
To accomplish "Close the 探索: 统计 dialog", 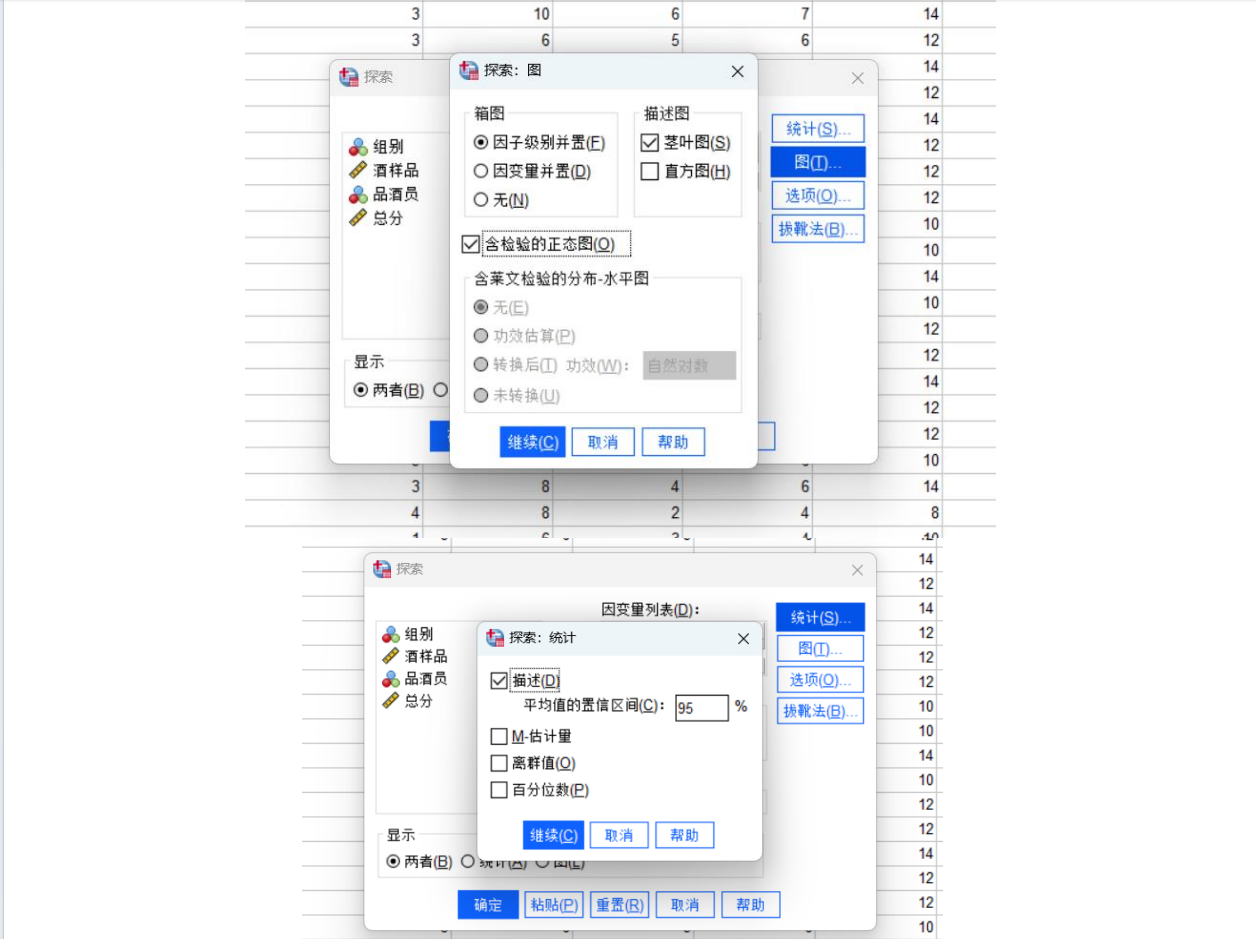I will (743, 638).
